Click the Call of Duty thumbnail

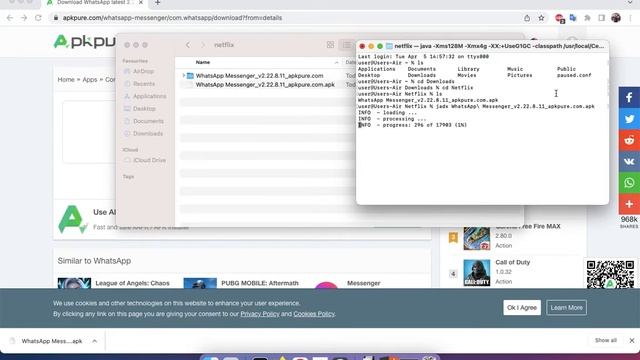[x=477, y=273]
